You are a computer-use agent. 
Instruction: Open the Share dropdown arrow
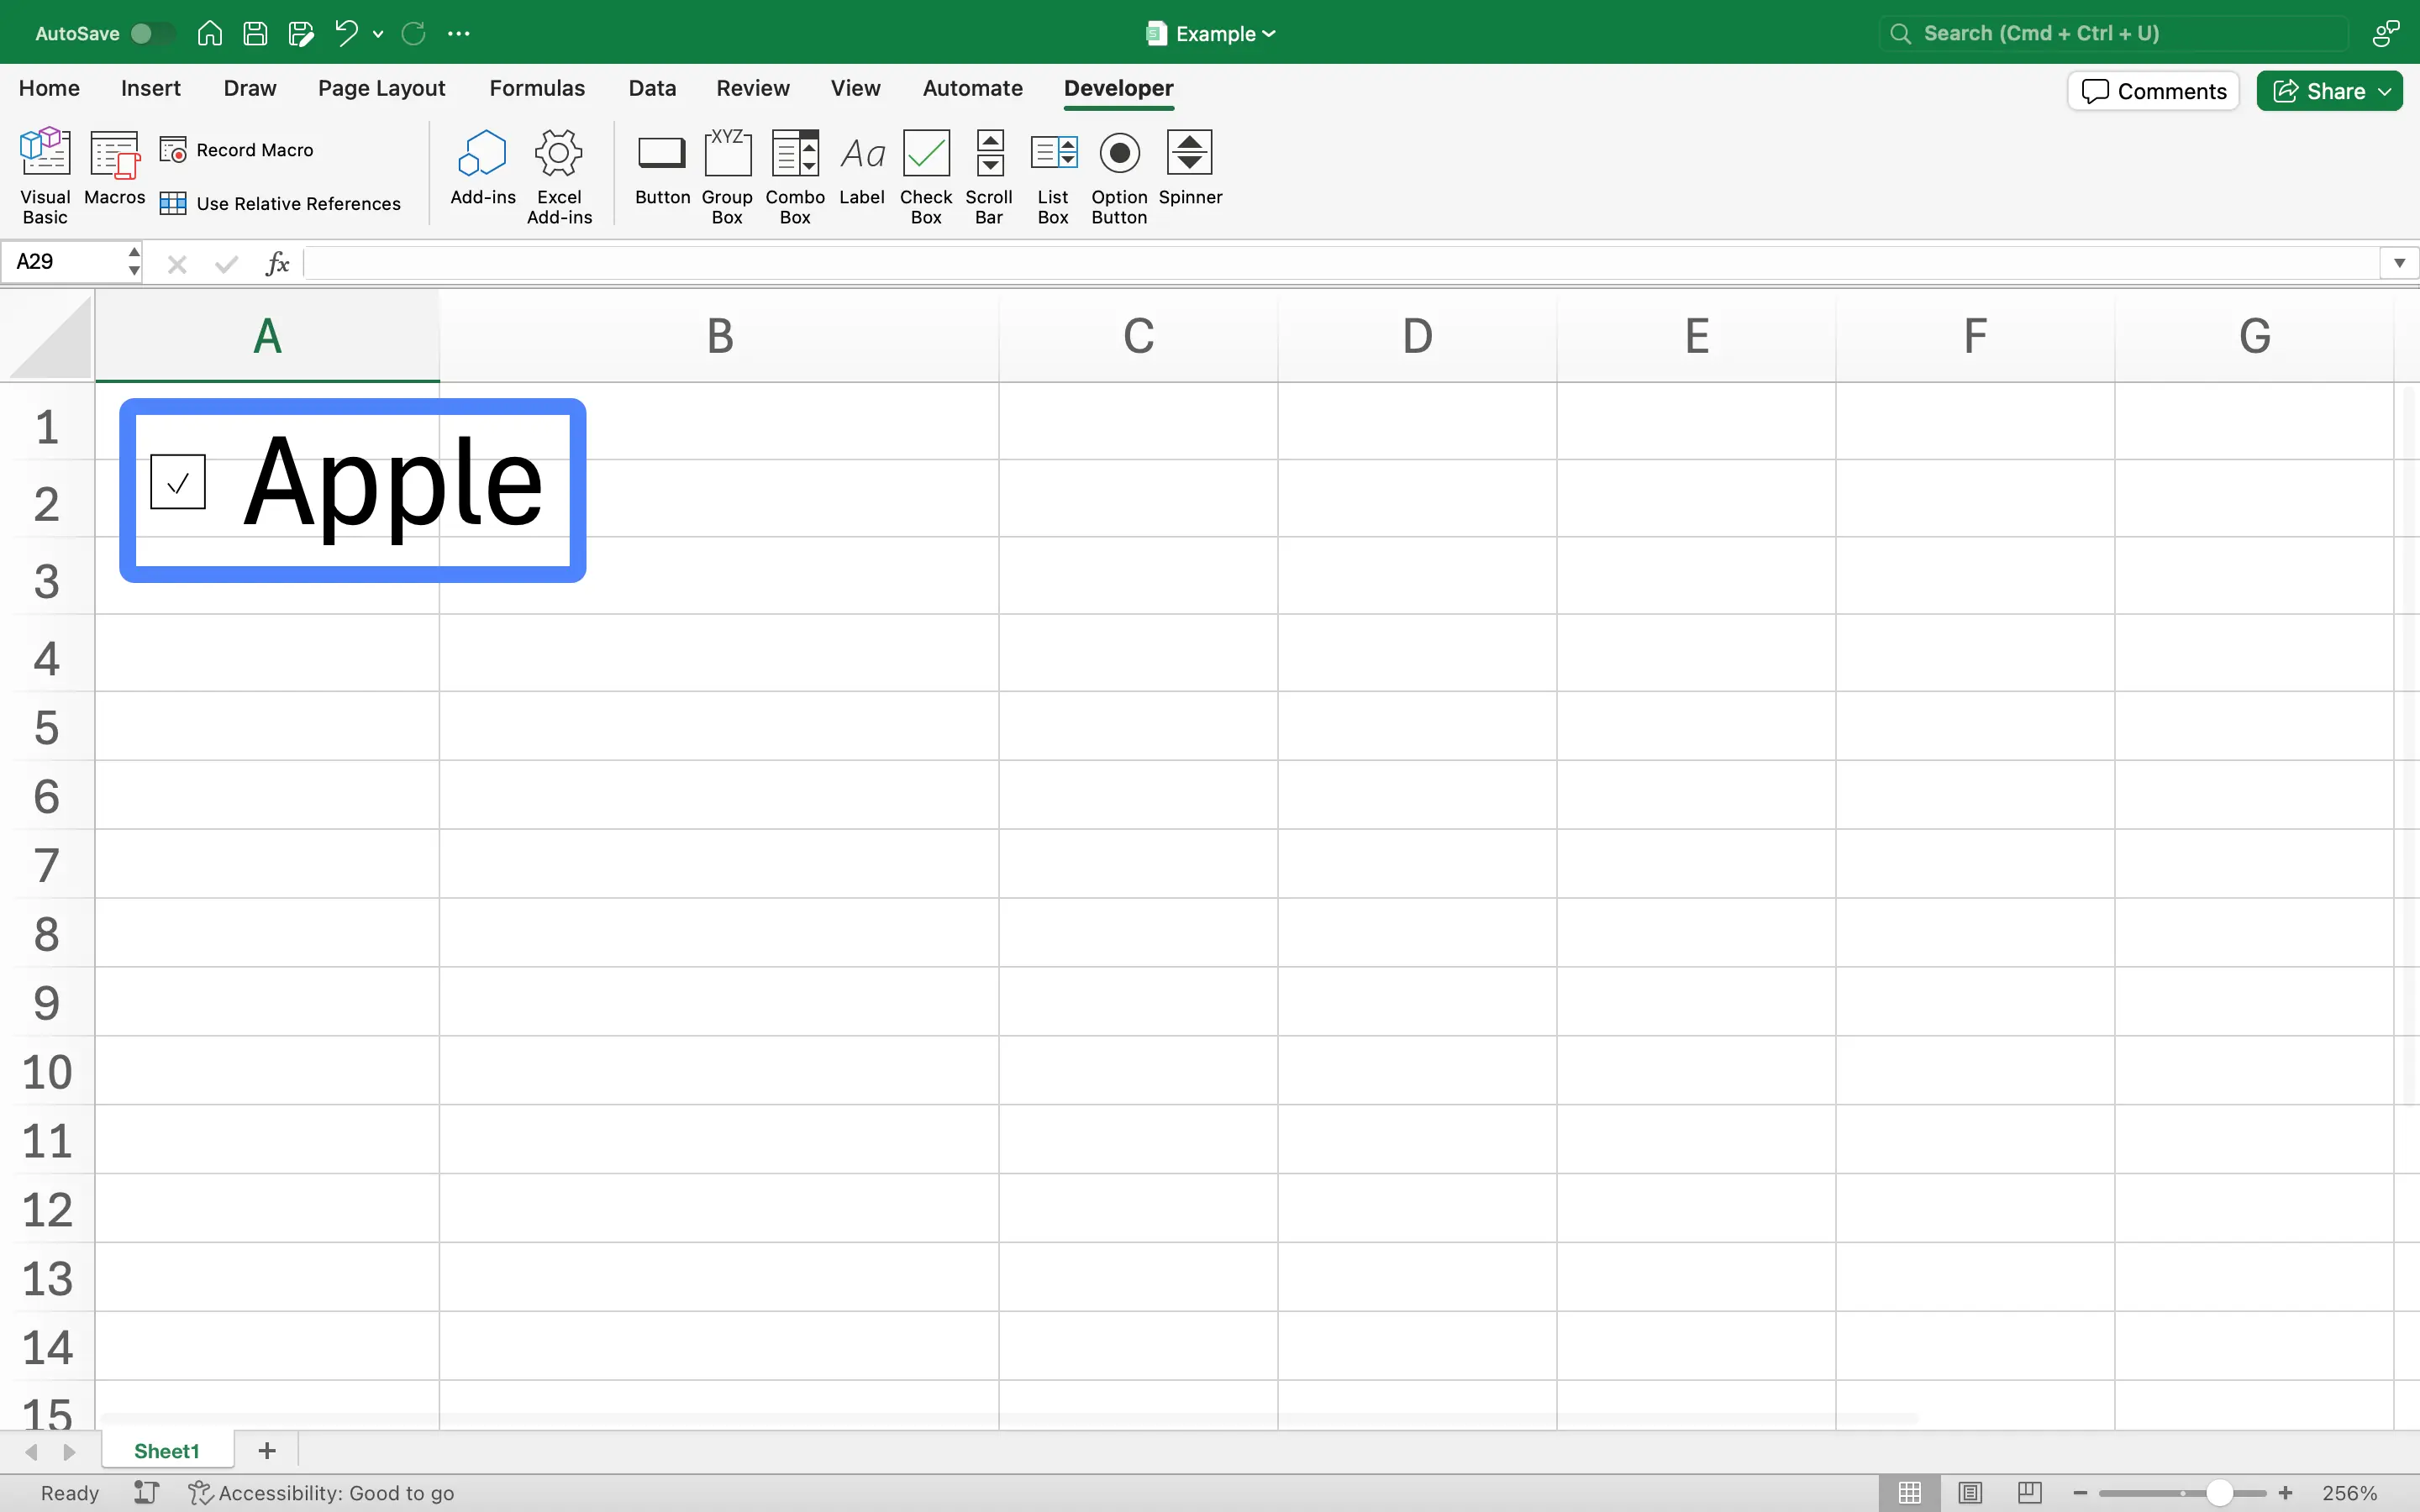2386,91
